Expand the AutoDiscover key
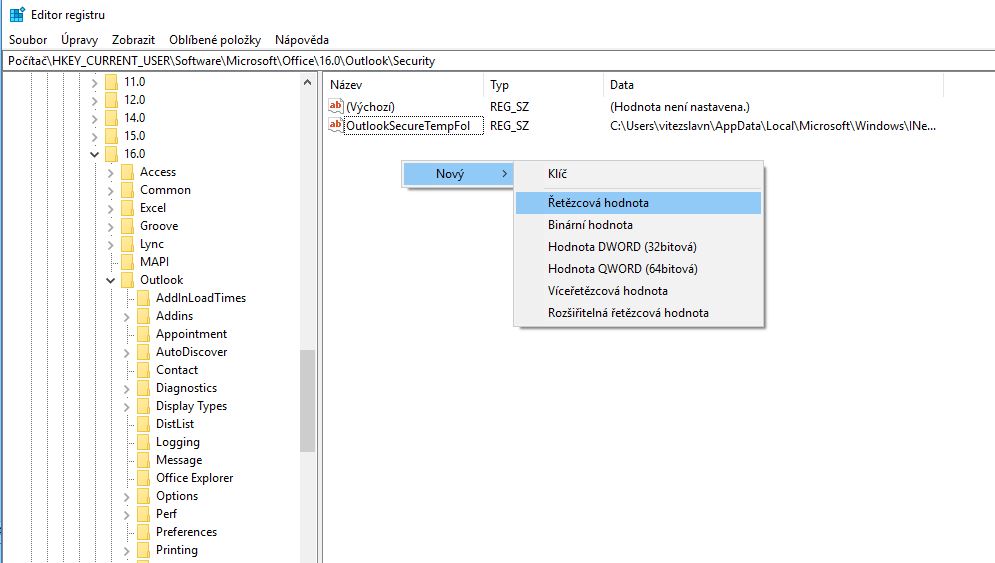The height and width of the screenshot is (563, 995). [126, 352]
